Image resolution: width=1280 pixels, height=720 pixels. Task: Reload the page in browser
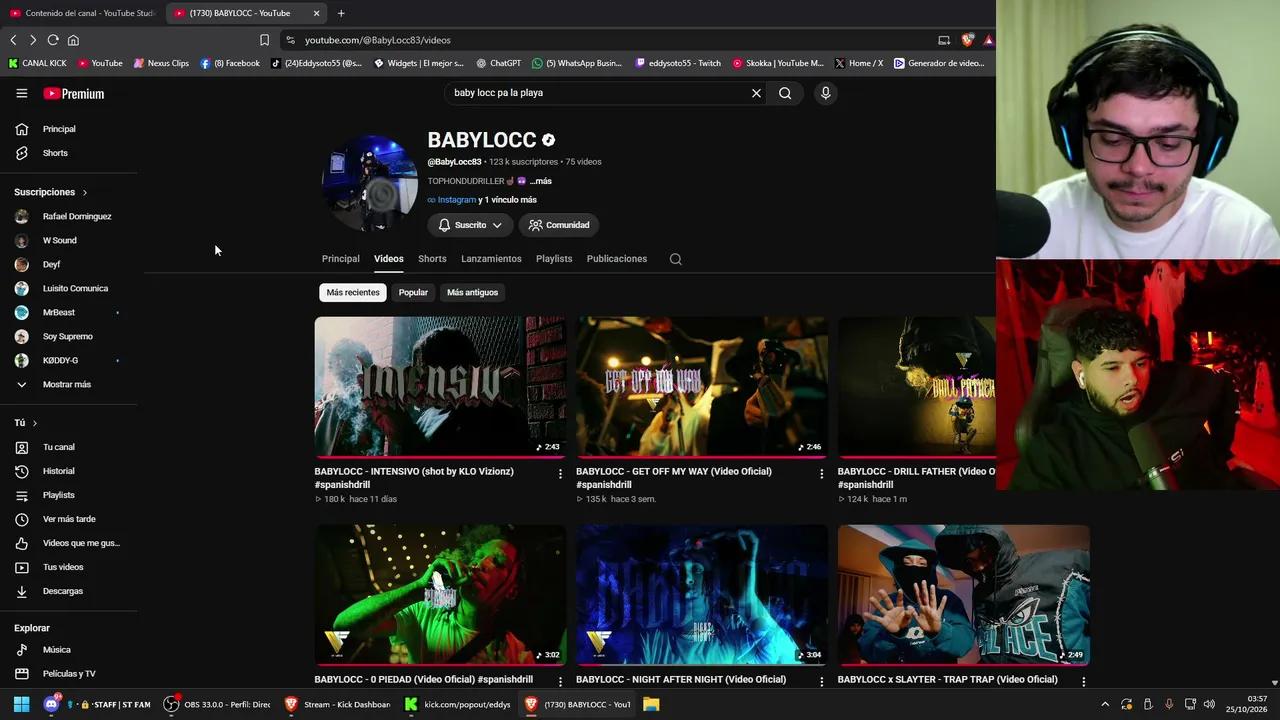[x=53, y=40]
